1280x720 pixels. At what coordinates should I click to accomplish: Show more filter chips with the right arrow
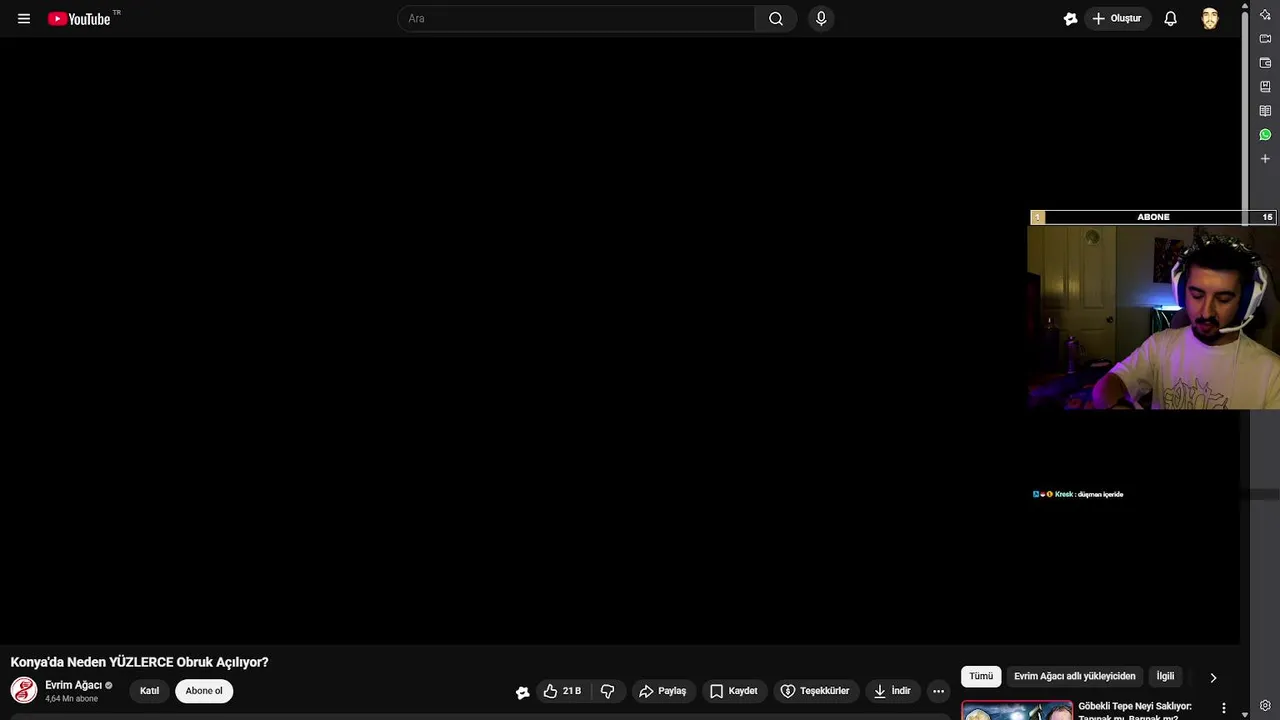[1213, 678]
